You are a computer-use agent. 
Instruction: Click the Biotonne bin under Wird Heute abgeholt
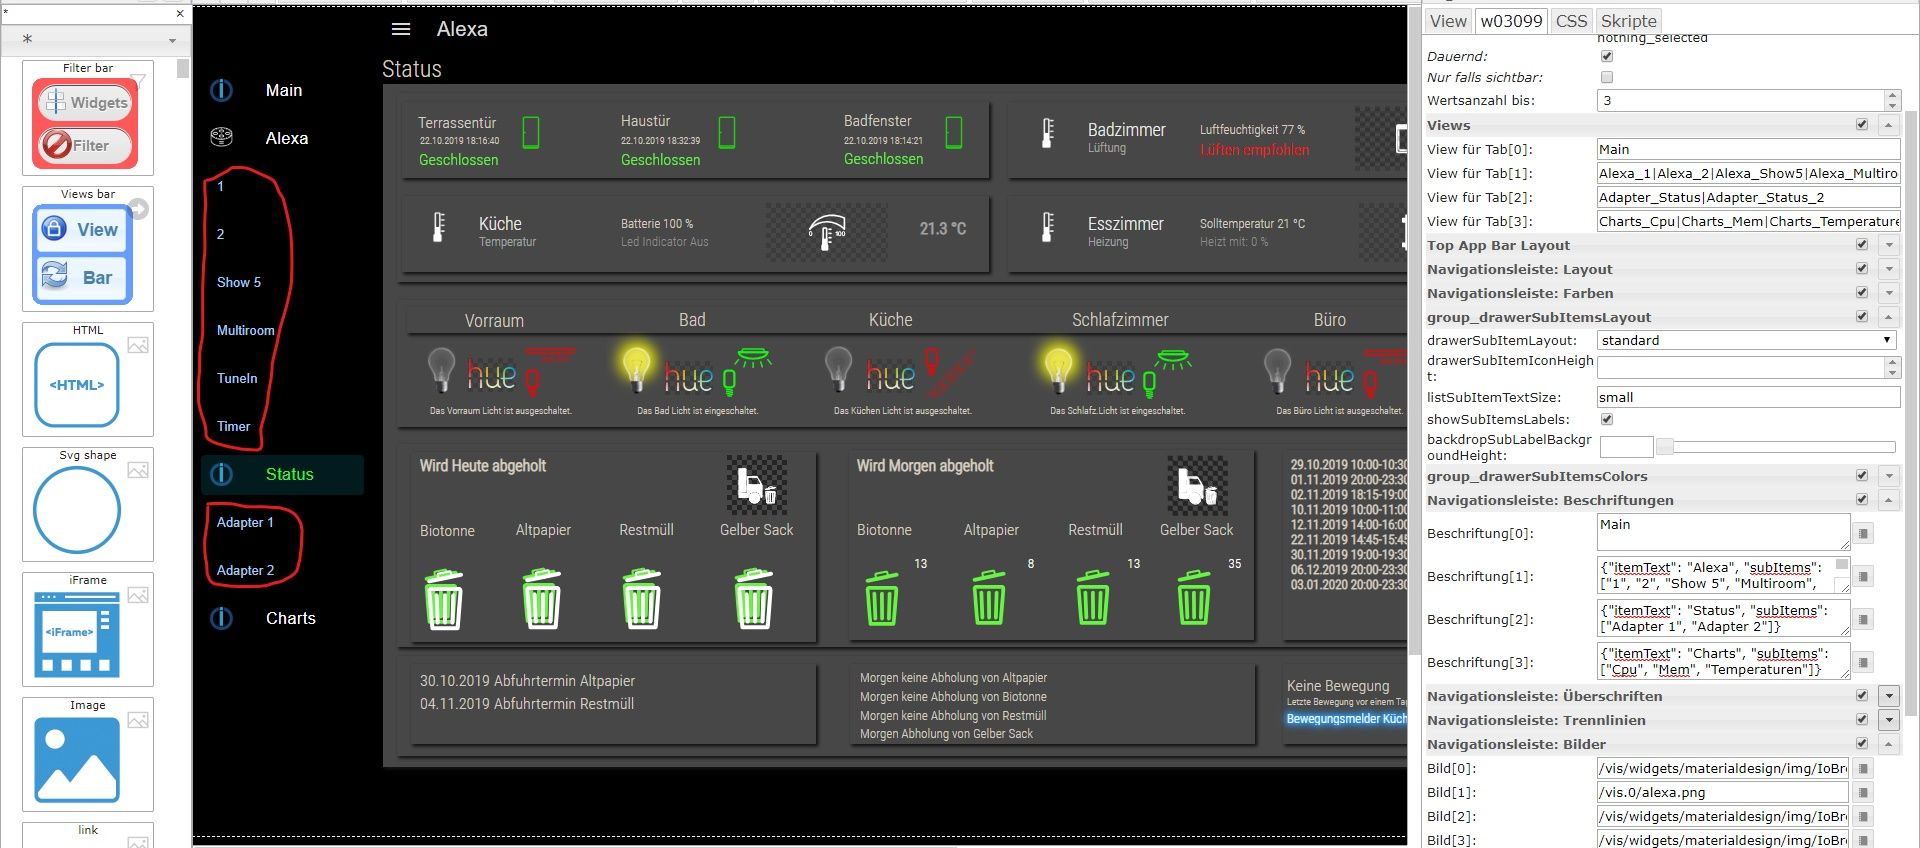click(444, 599)
